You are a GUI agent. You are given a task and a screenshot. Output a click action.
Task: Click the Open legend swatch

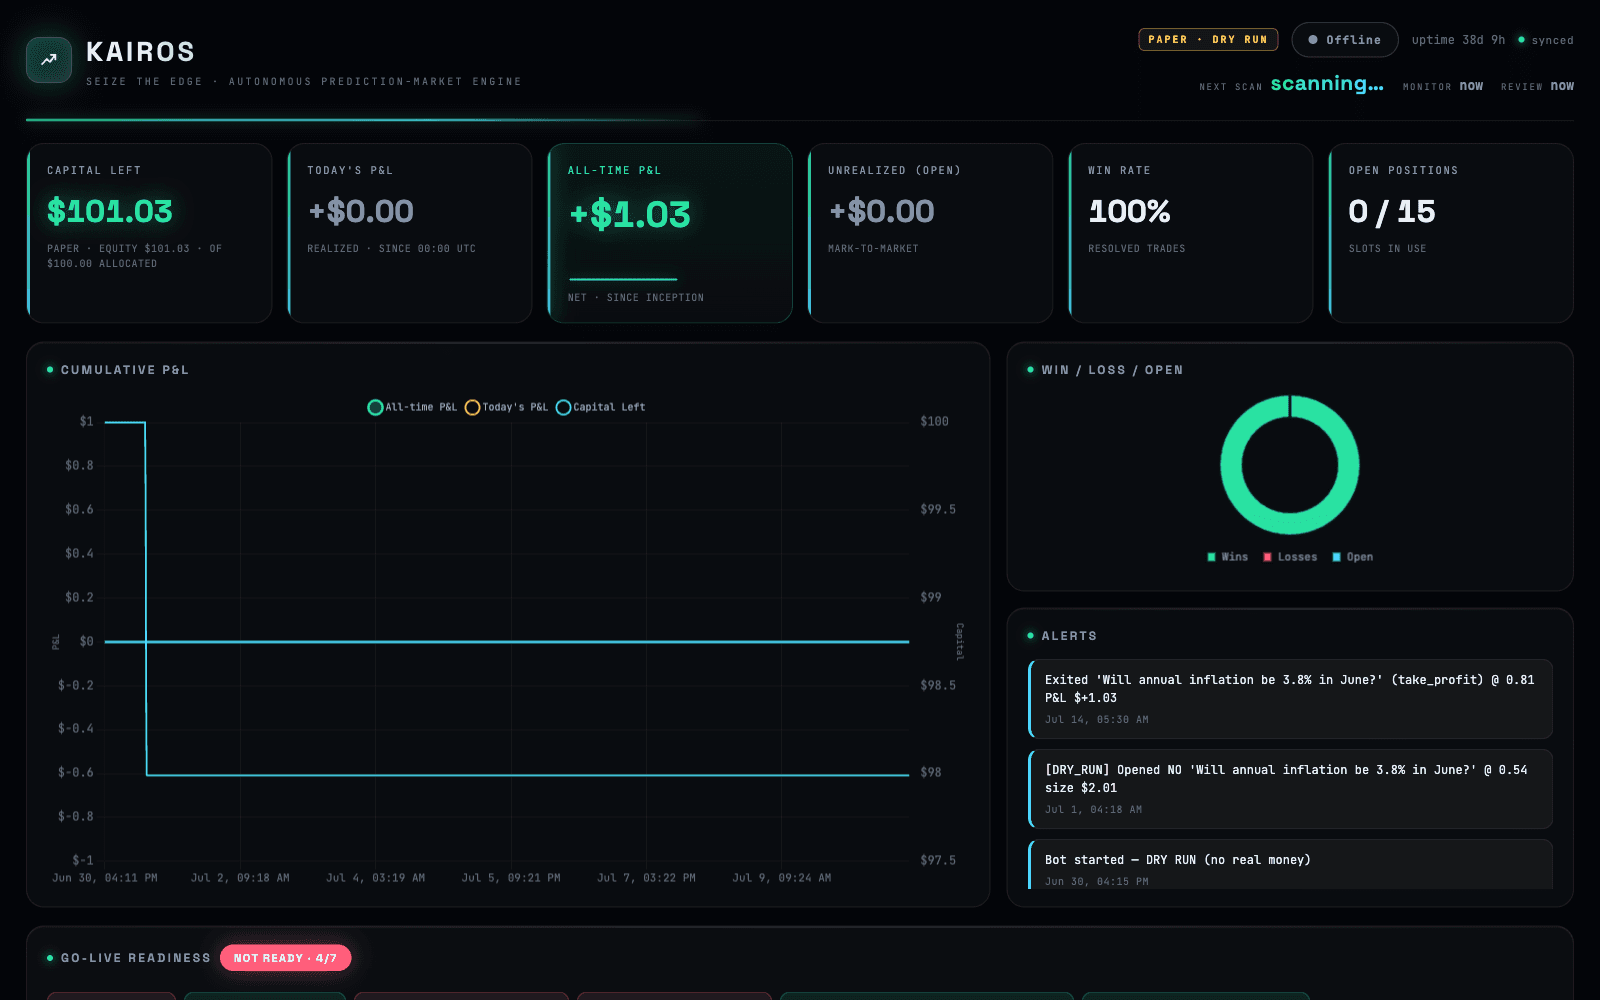coord(1337,557)
